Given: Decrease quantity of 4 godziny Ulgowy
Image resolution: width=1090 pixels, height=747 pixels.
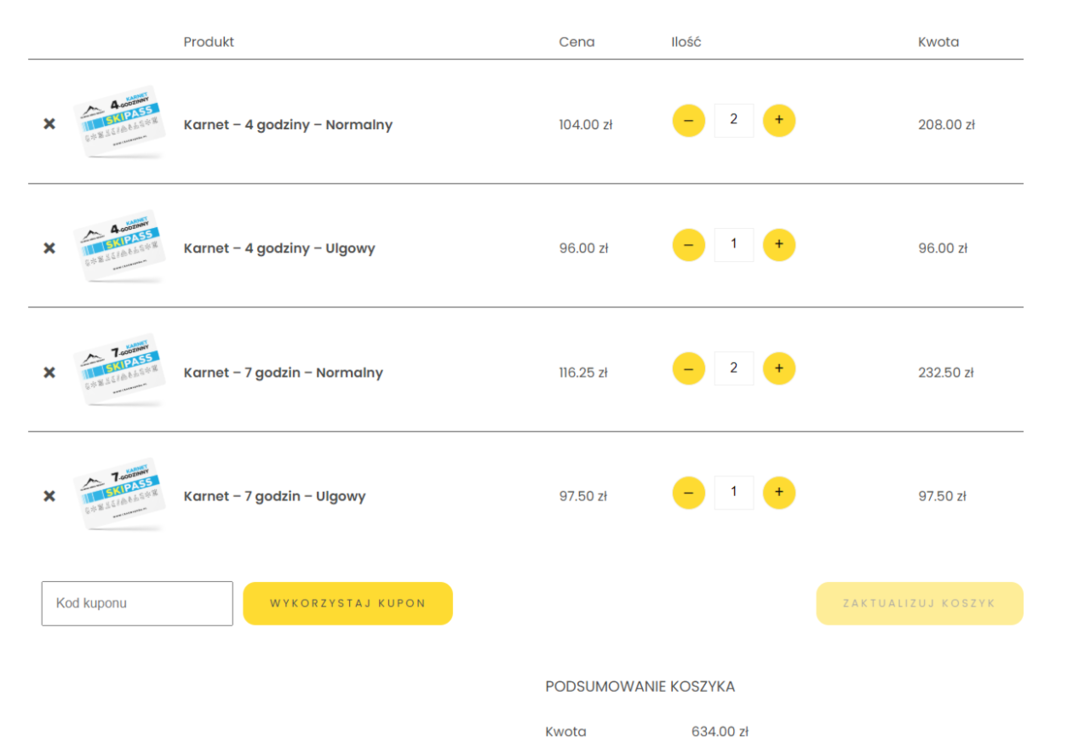Looking at the screenshot, I should pyautogui.click(x=689, y=245).
